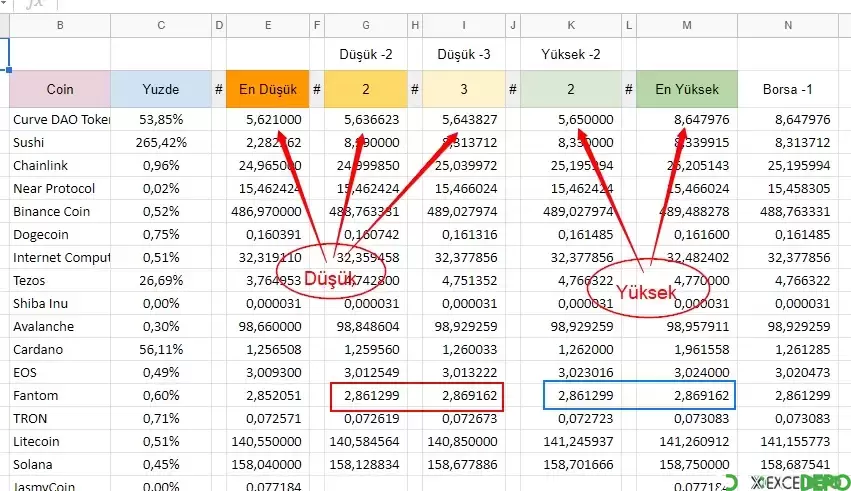Click the 53,85% percentage cell
Screen dimensions: 851x491
tap(161, 119)
